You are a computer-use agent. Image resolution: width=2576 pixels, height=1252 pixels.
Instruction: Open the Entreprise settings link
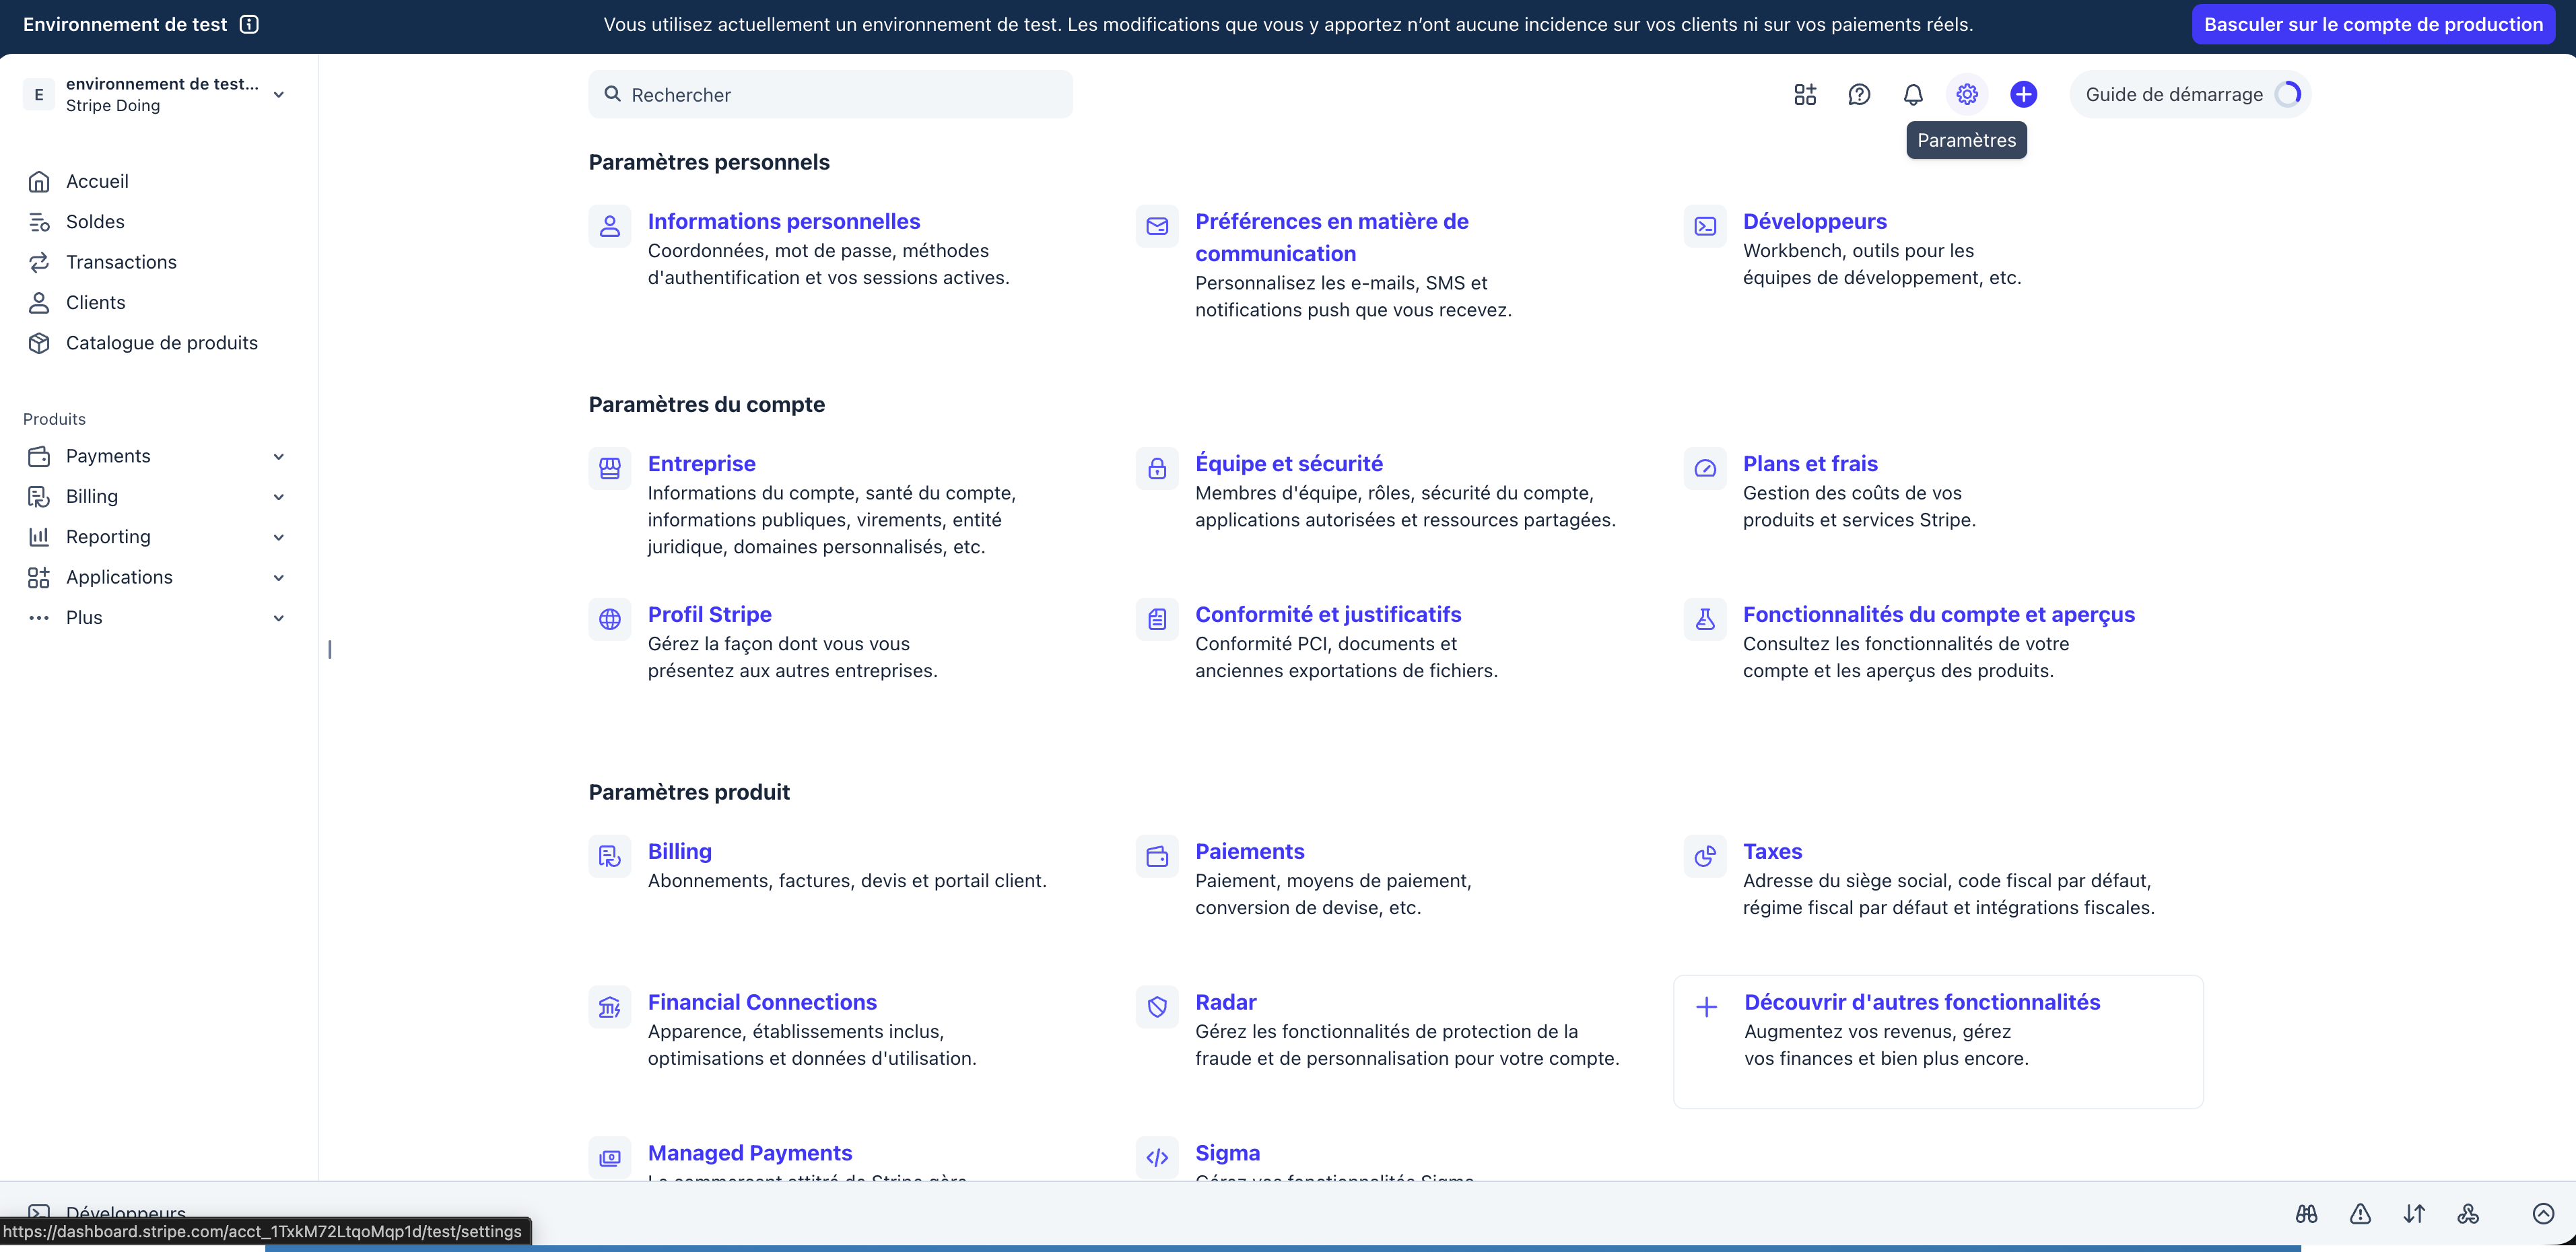pos(701,463)
